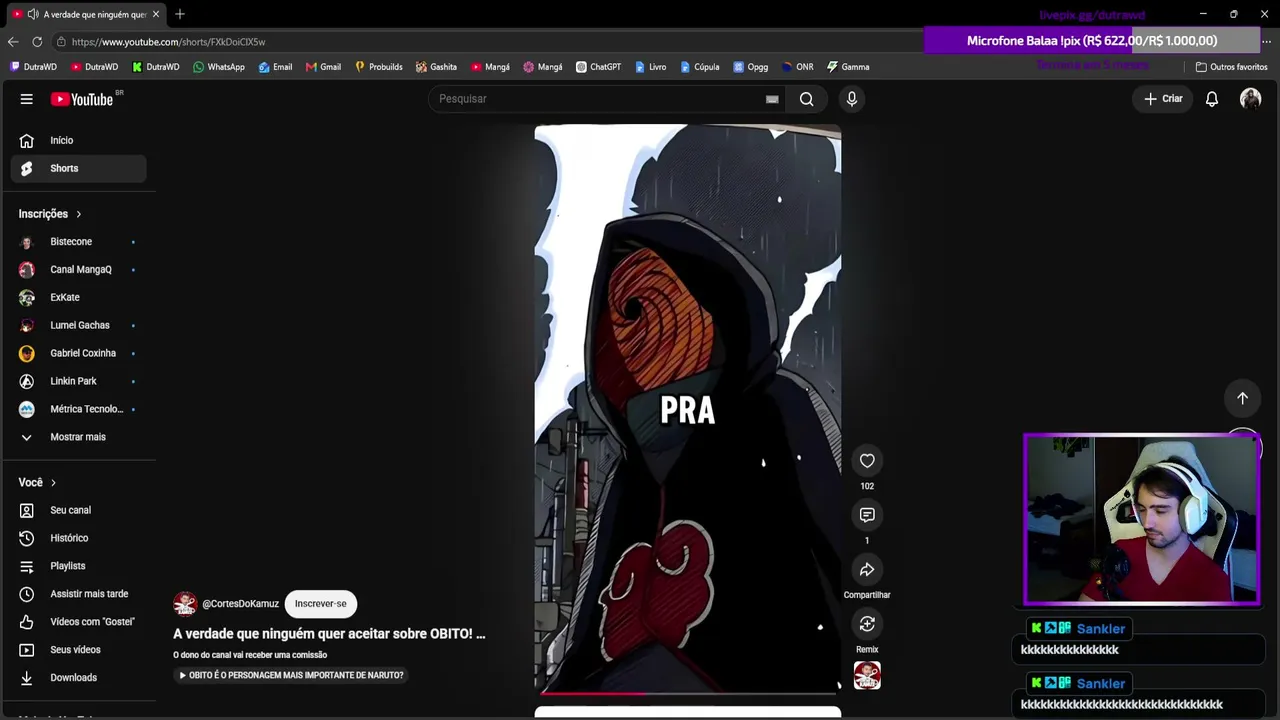Expand subscriptions with Mostrar mais

[x=78, y=437]
